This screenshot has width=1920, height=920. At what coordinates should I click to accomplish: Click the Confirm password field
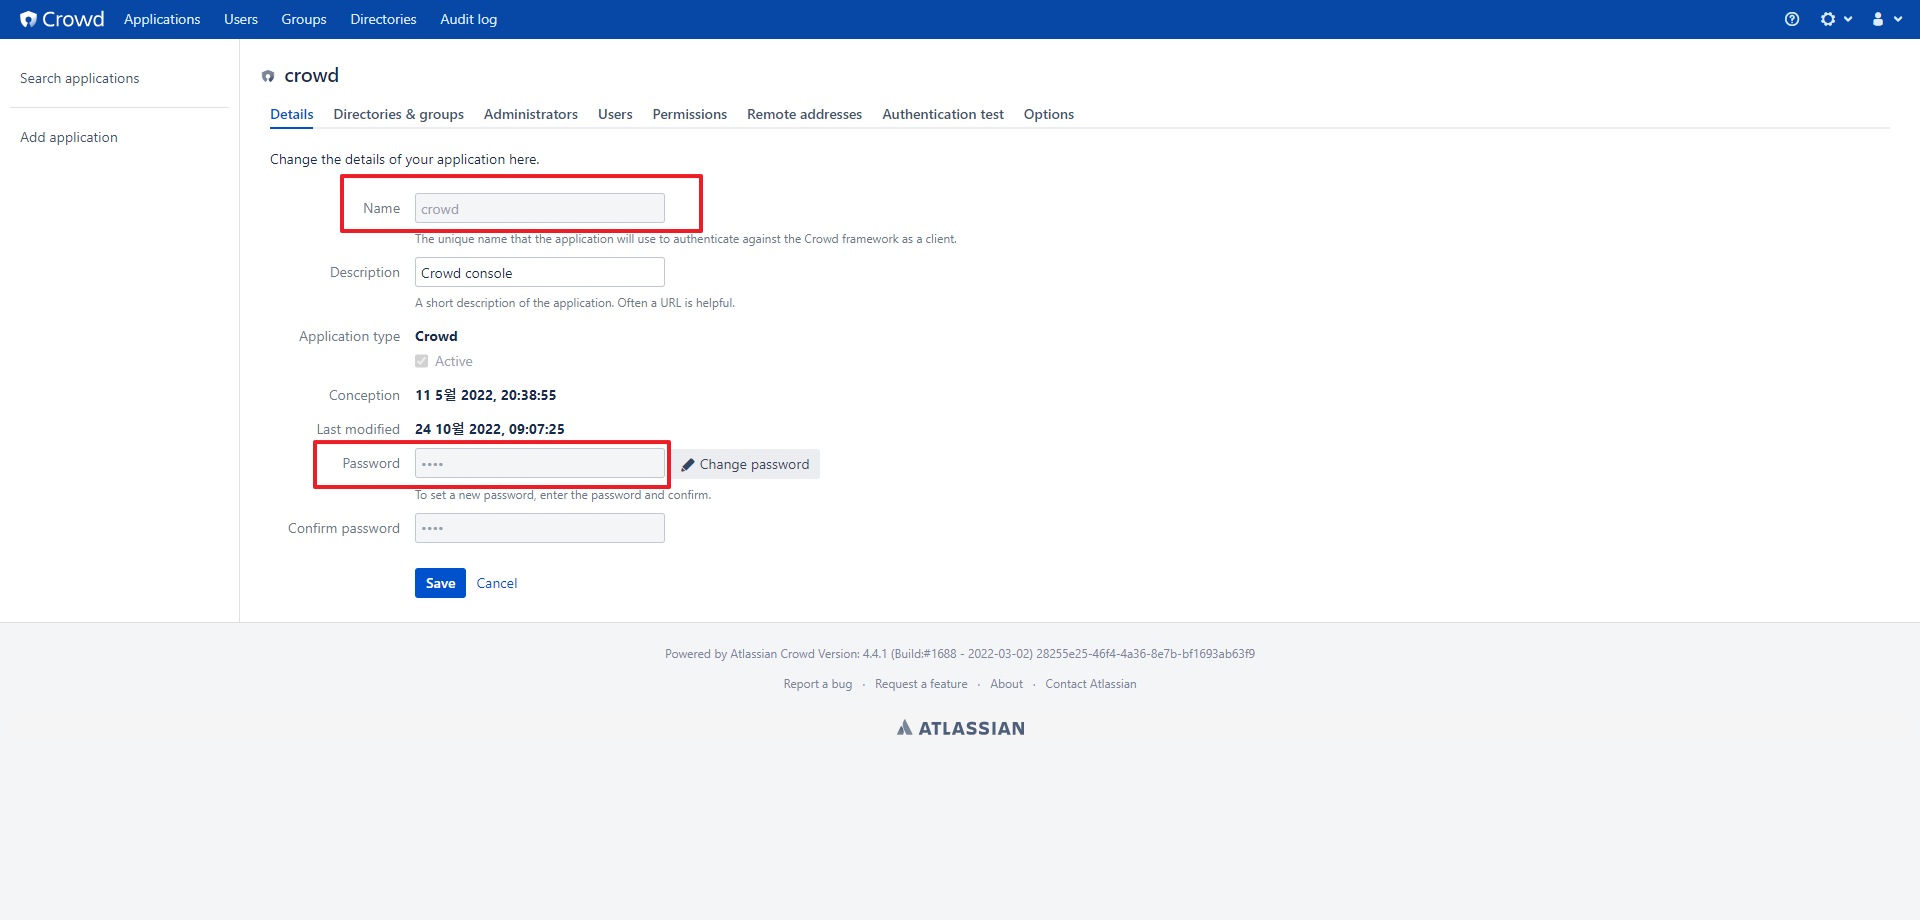point(540,528)
